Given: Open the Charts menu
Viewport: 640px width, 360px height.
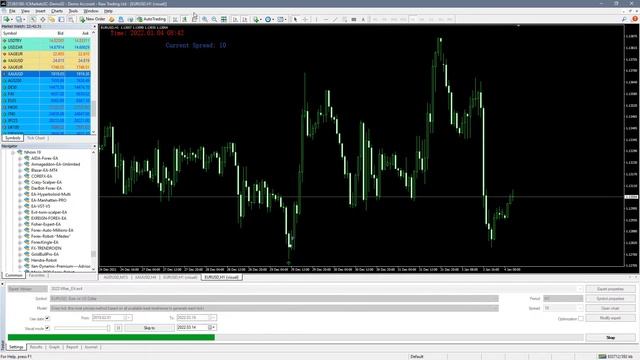Looking at the screenshot, I should pos(57,11).
